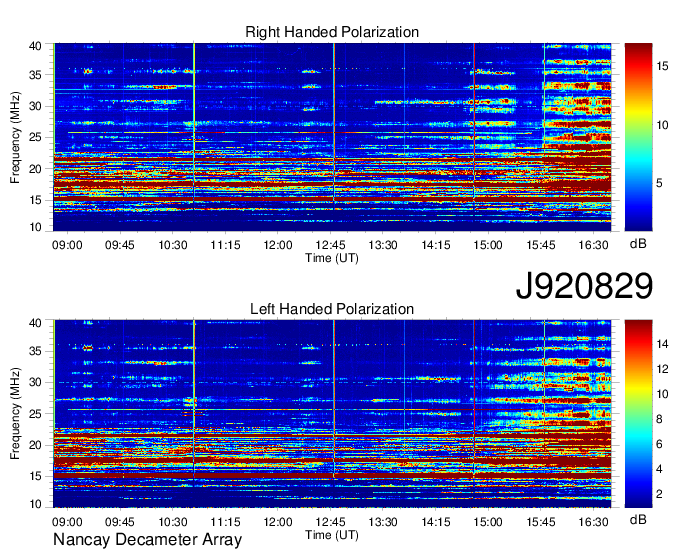680x552 pixels.
Task: Click the dB unit label under top colorbar
Action: click(x=638, y=244)
